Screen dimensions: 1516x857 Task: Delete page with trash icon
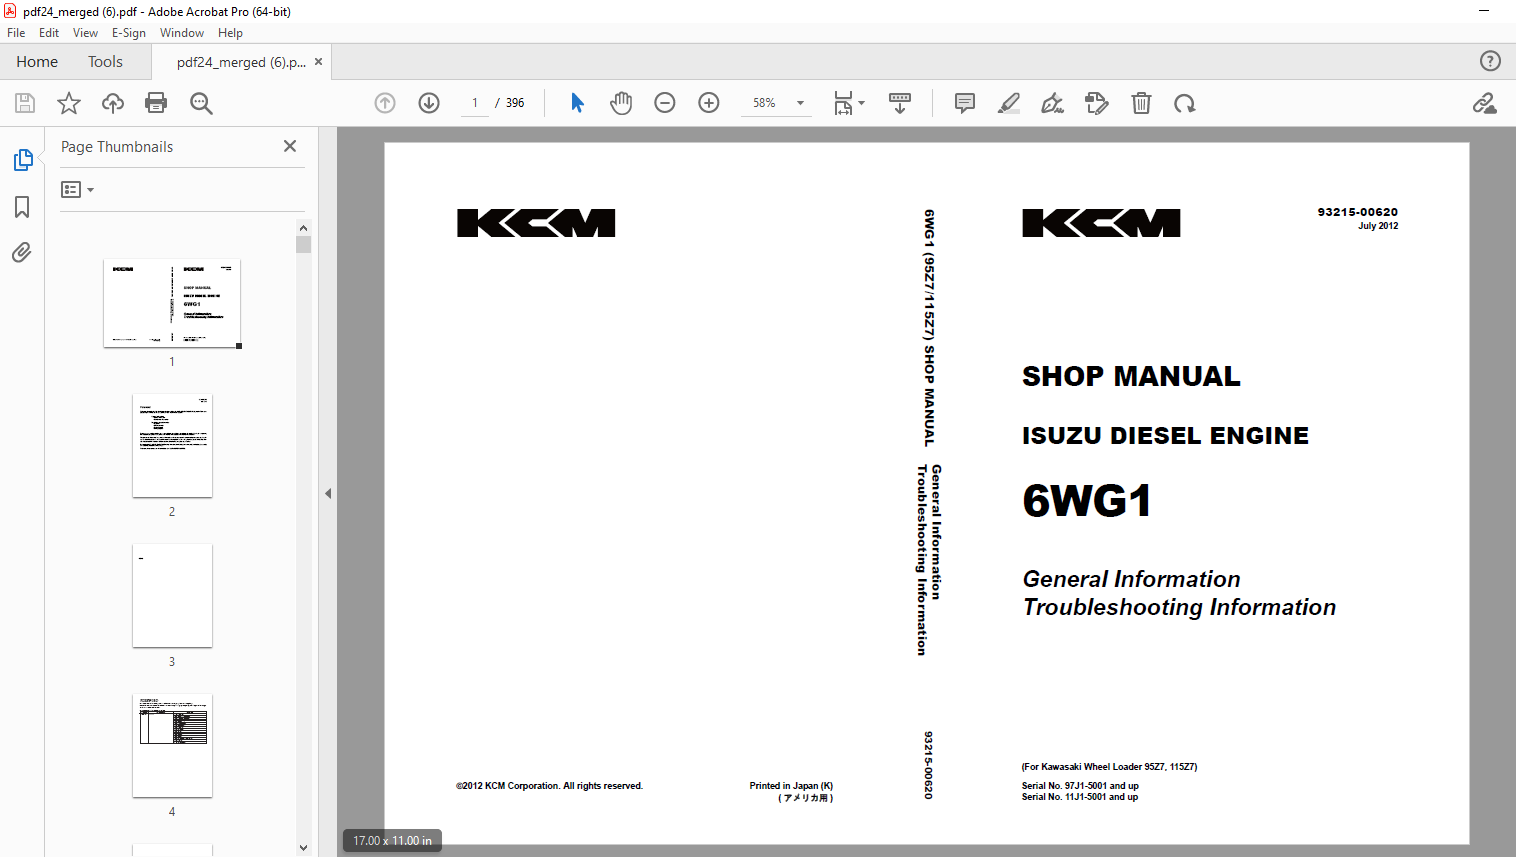tap(1141, 103)
